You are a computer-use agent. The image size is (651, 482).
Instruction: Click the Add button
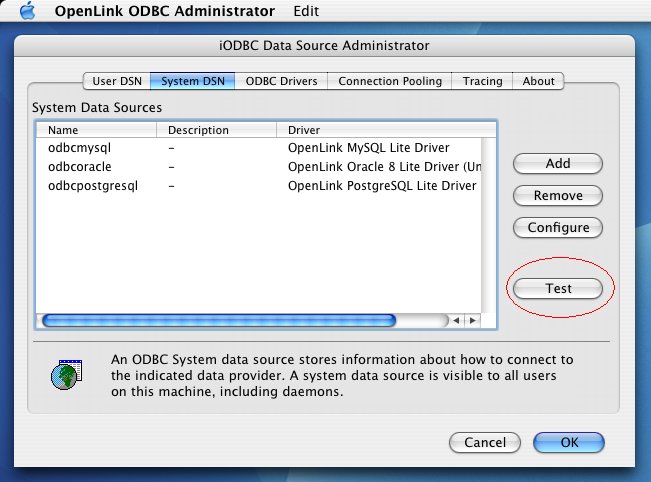(x=558, y=164)
